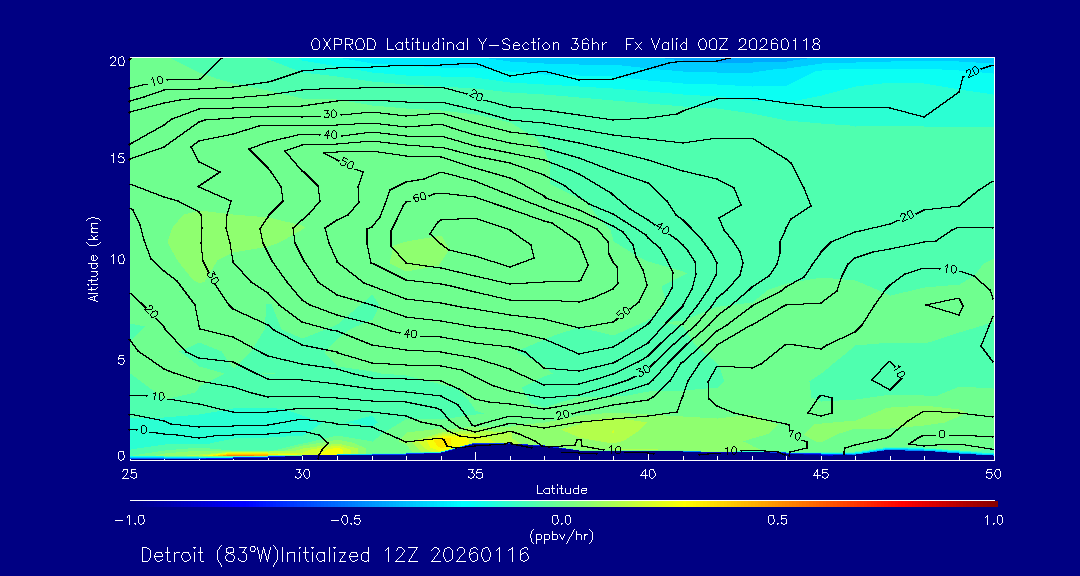
Task: Click the colorbar label -0.5
Action: click(x=345, y=520)
